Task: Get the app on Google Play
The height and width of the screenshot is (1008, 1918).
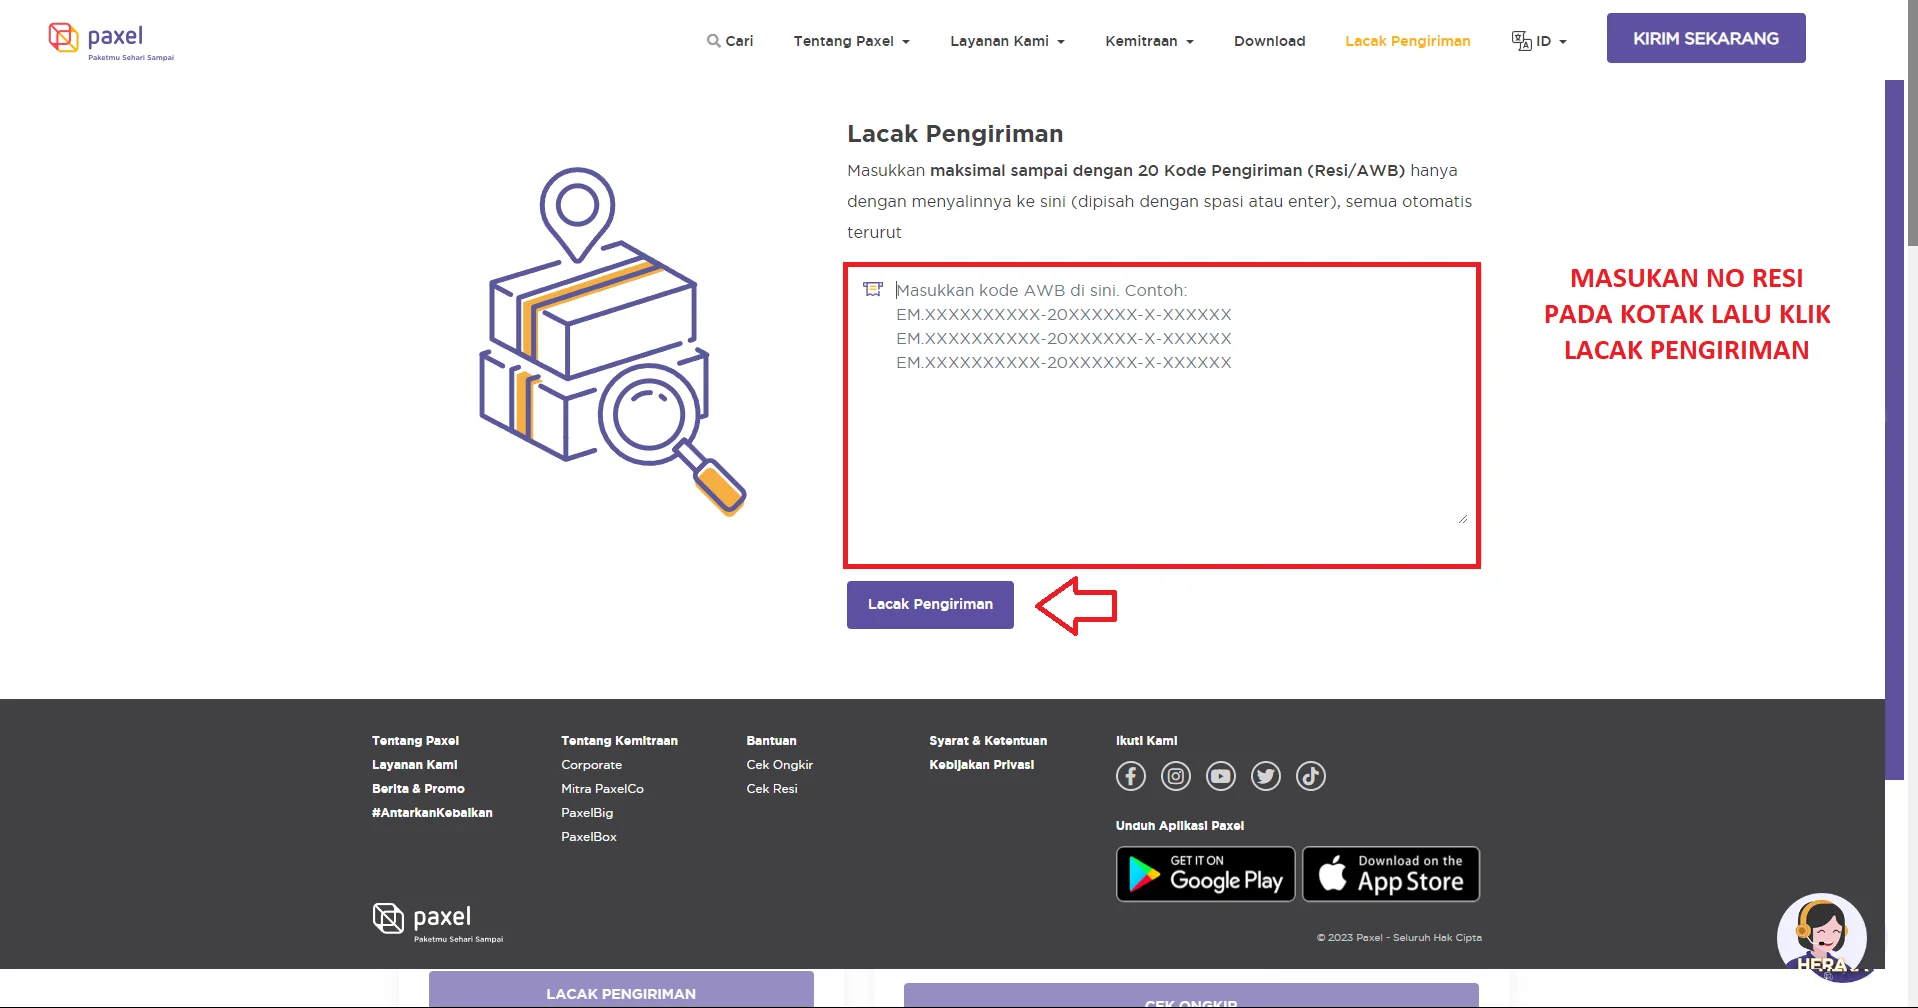Action: [1205, 874]
